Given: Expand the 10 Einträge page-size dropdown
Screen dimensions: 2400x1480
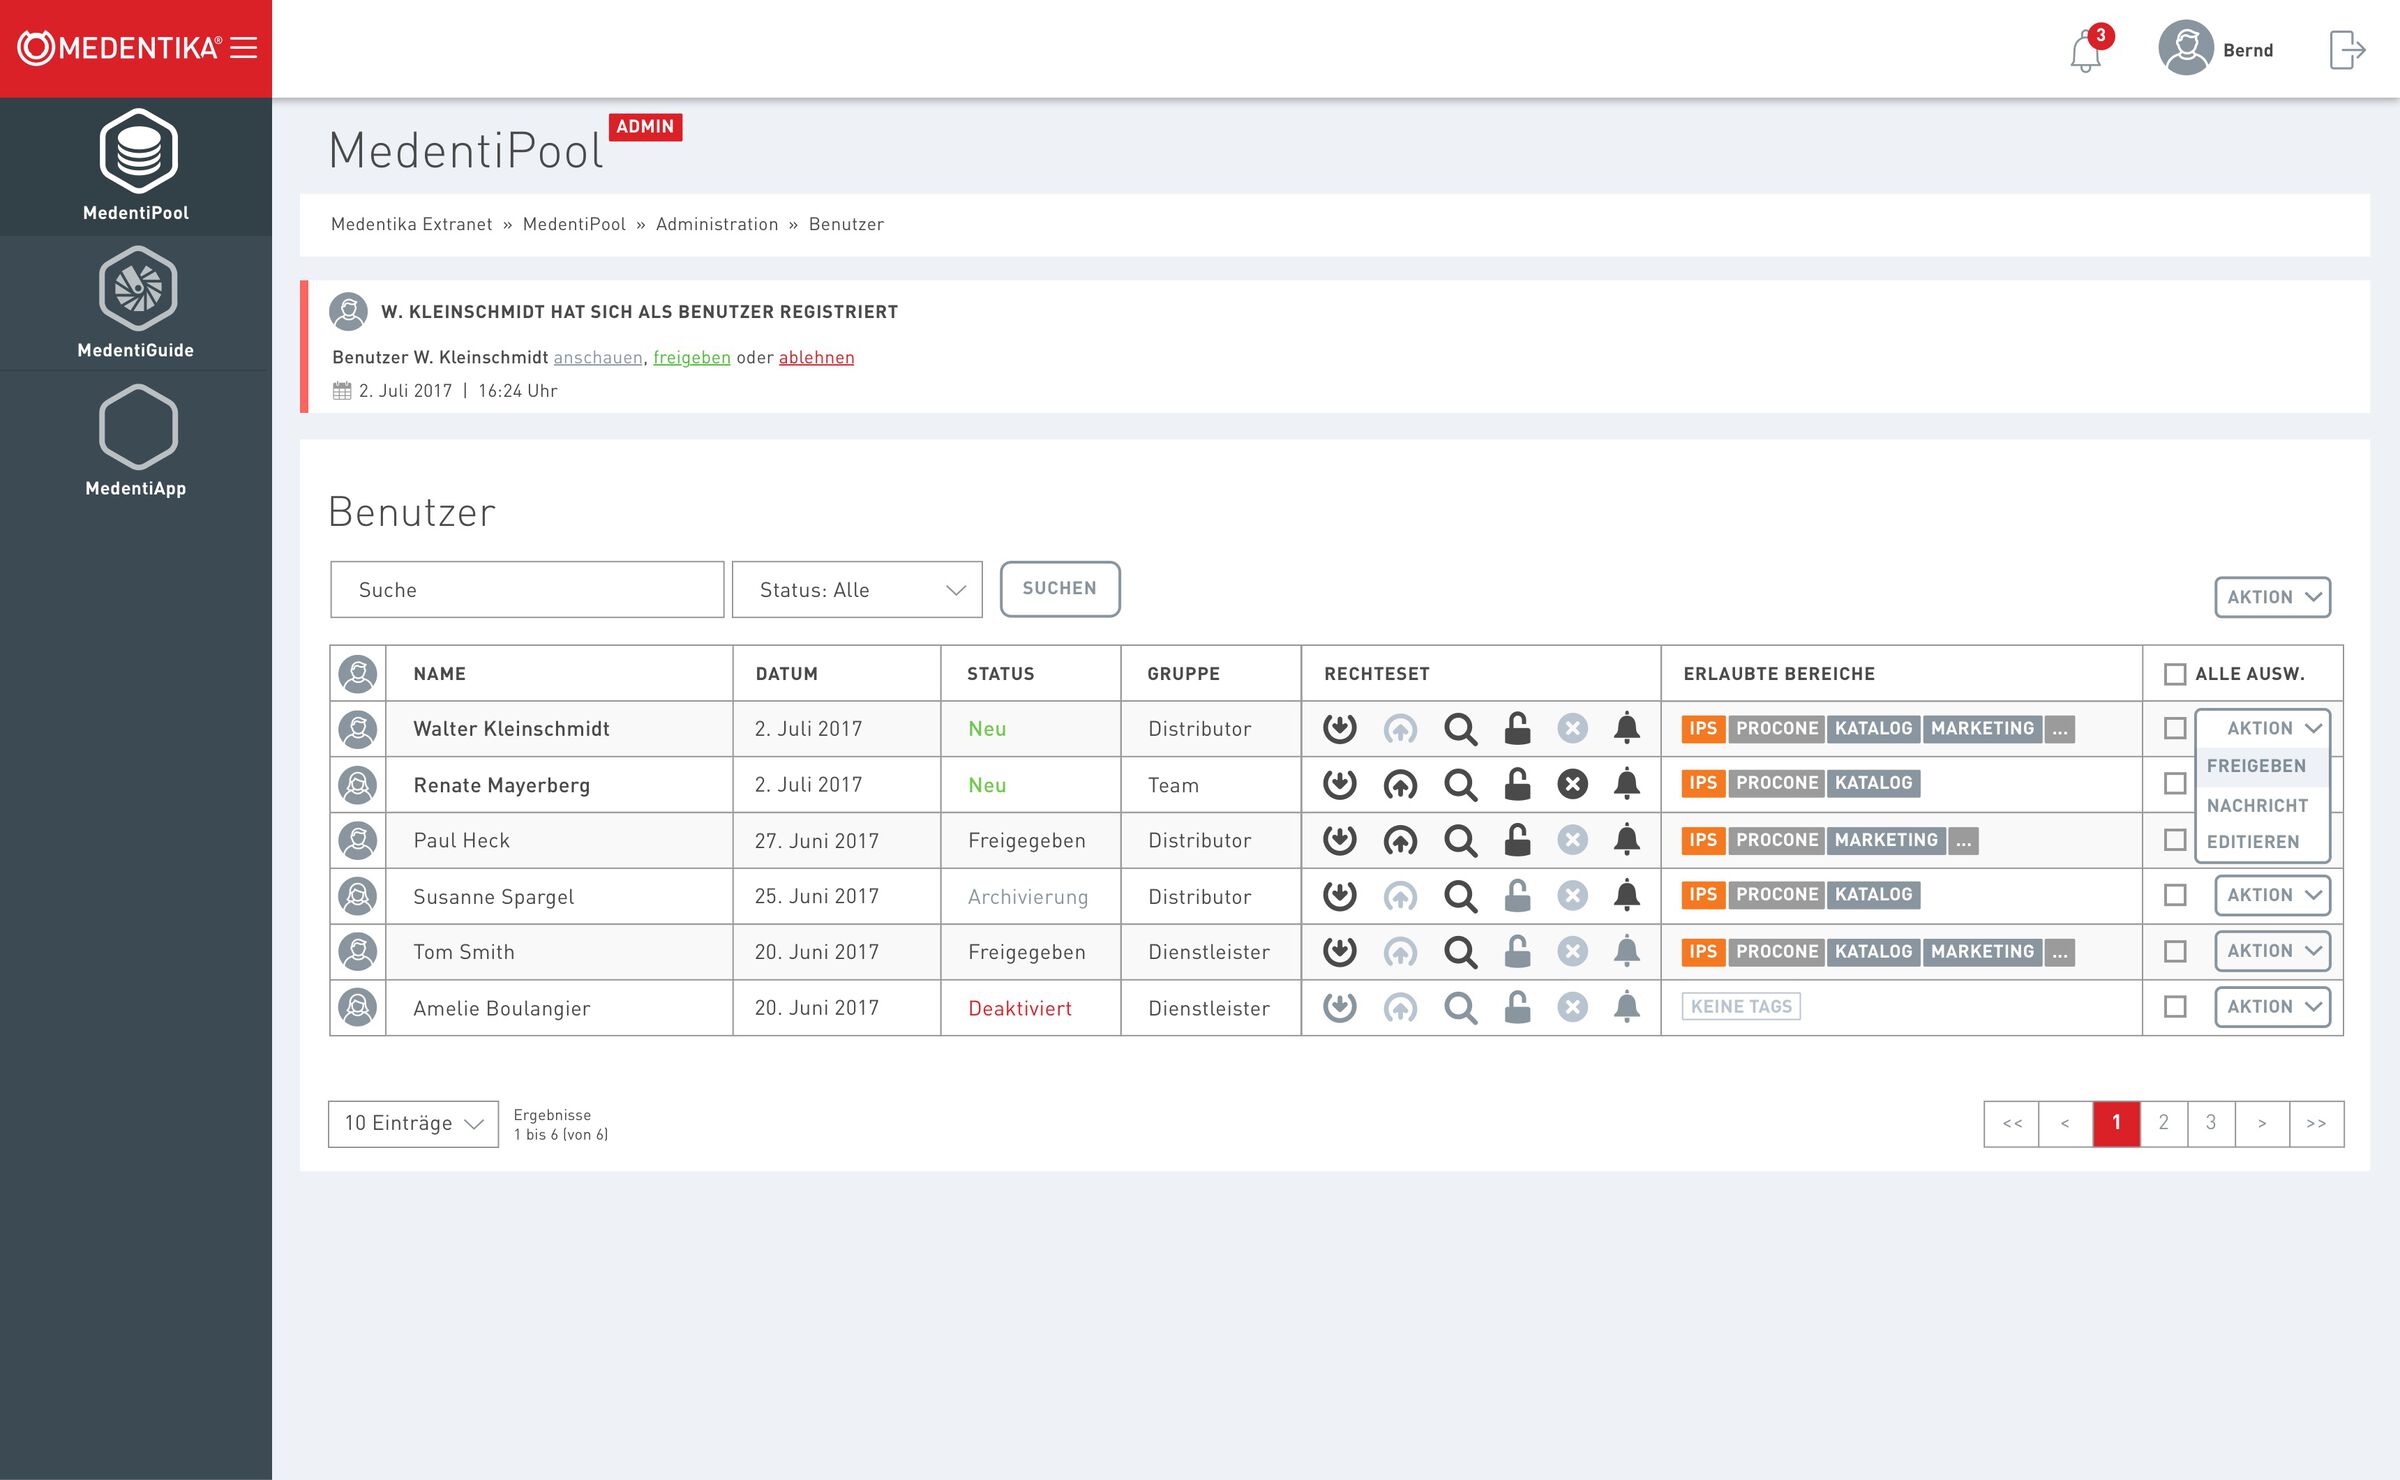Looking at the screenshot, I should pyautogui.click(x=413, y=1124).
